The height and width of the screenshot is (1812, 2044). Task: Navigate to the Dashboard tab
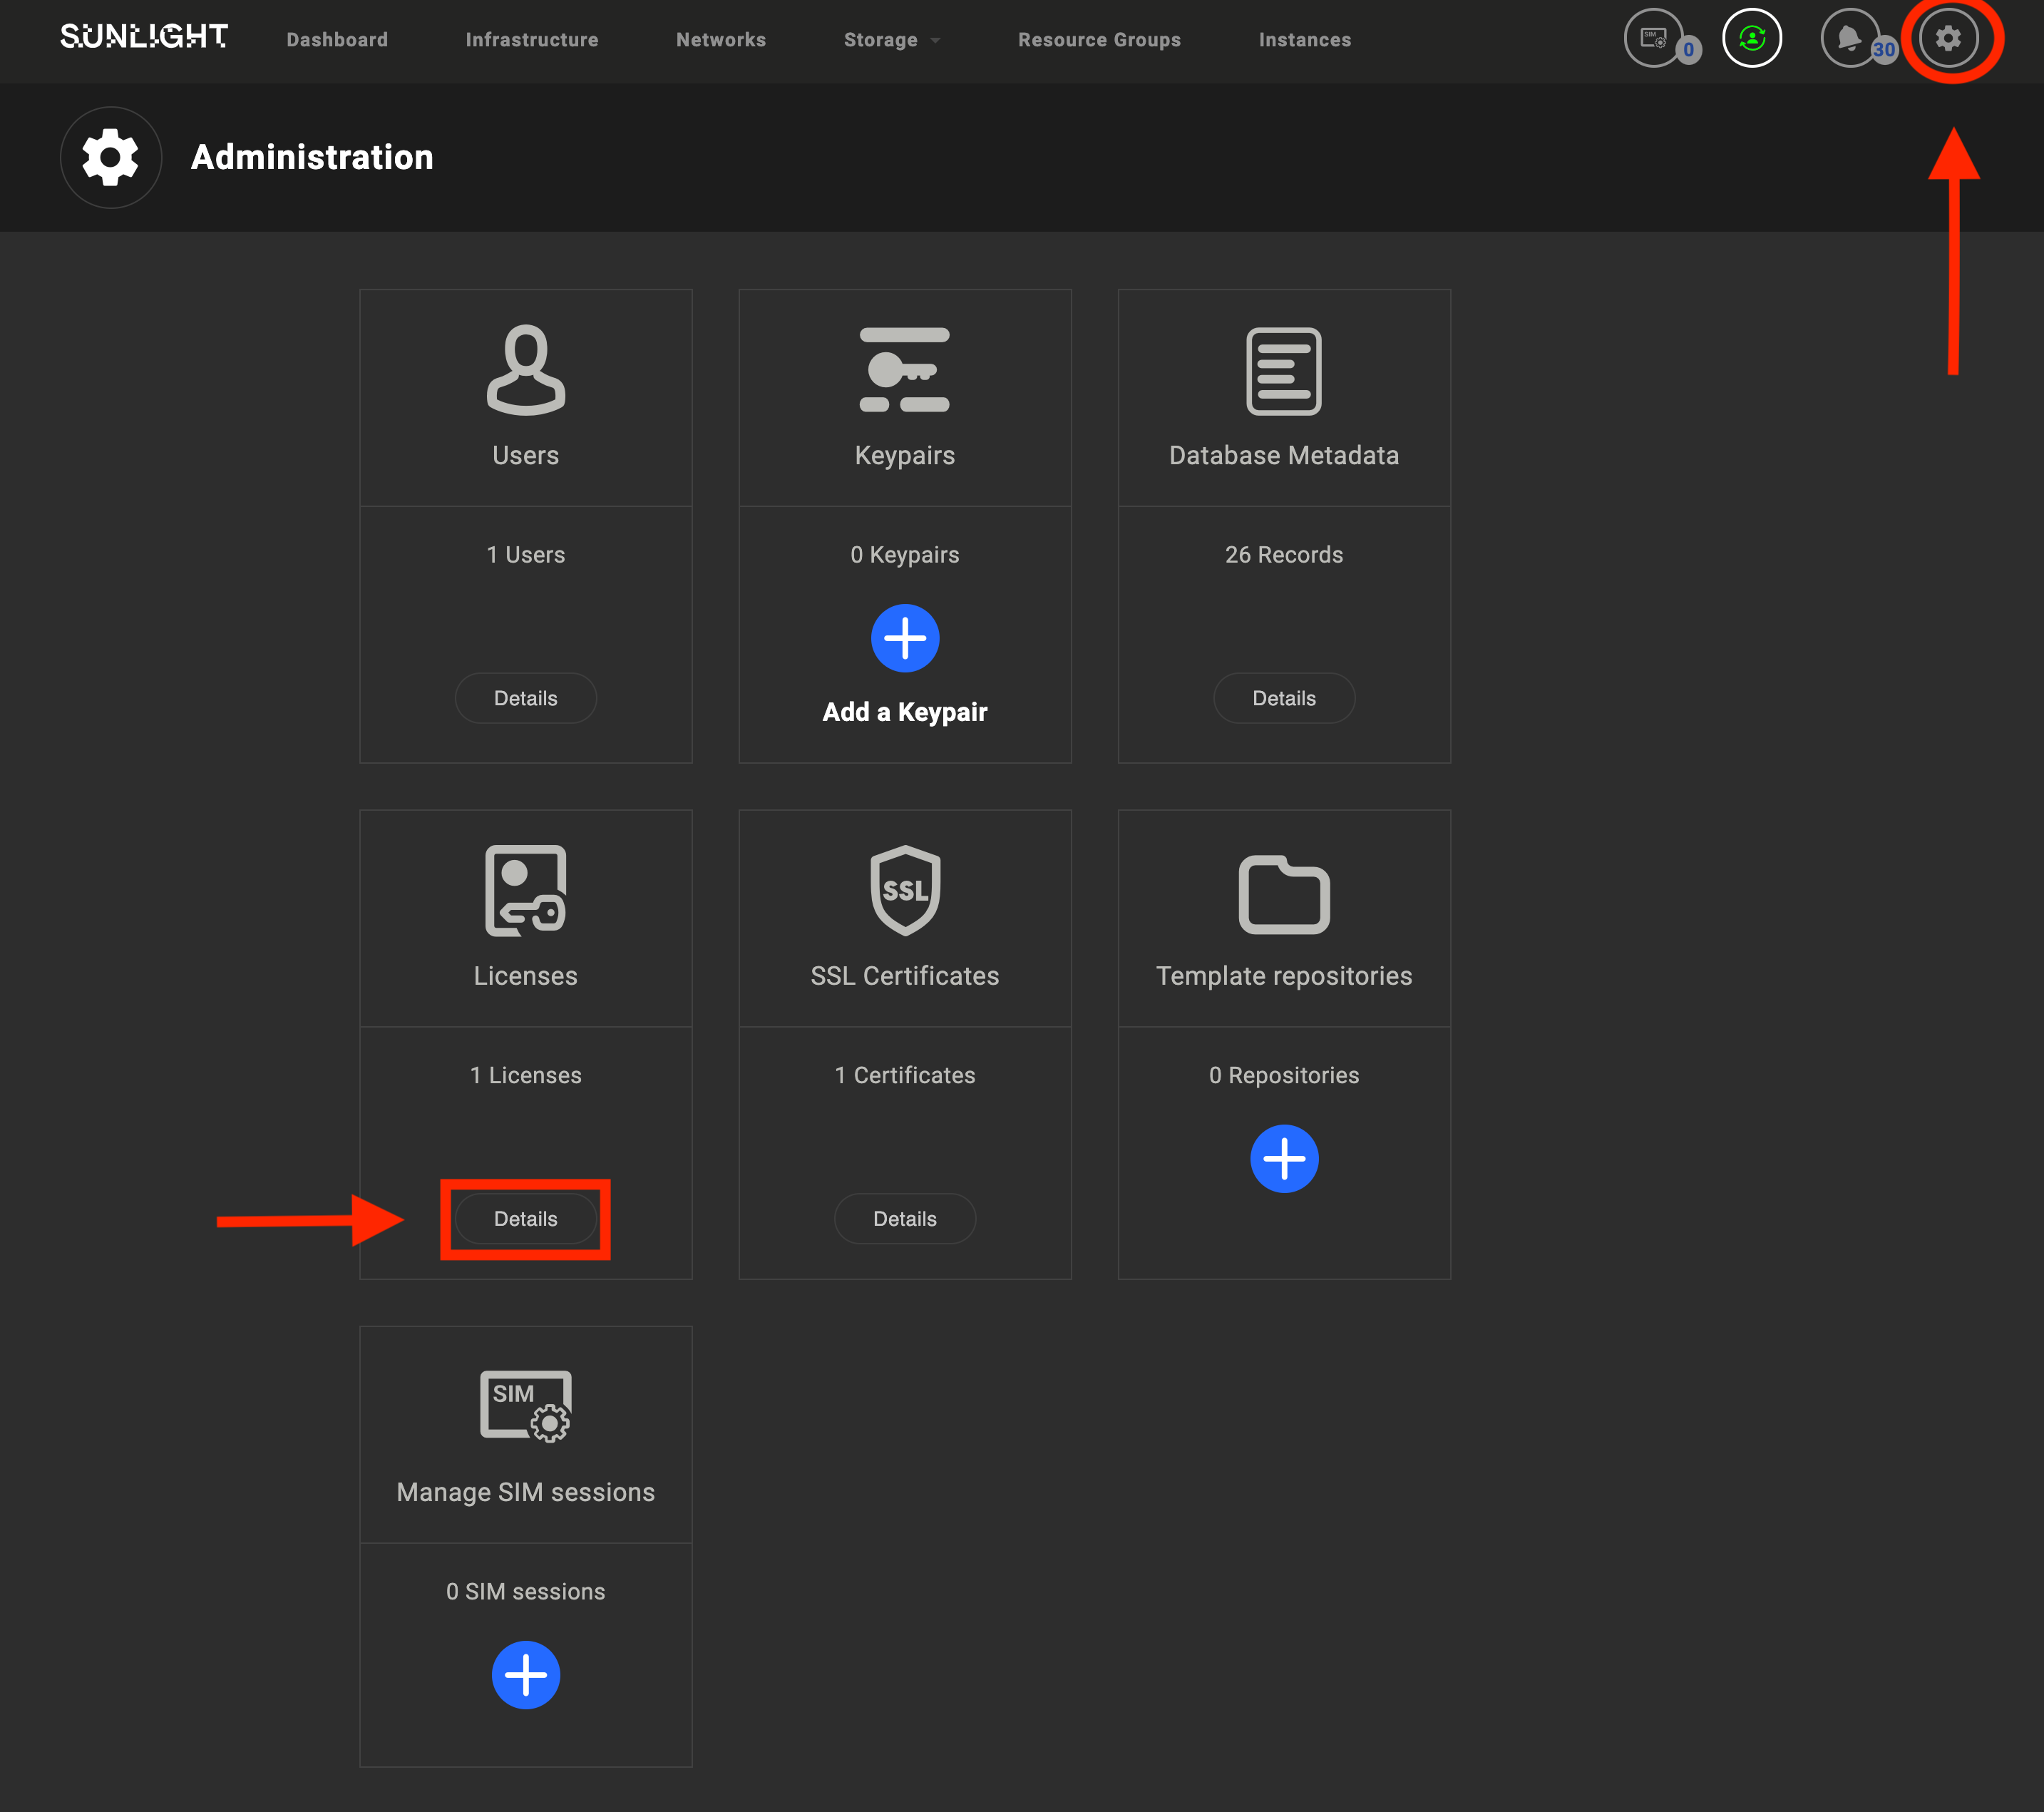[337, 39]
